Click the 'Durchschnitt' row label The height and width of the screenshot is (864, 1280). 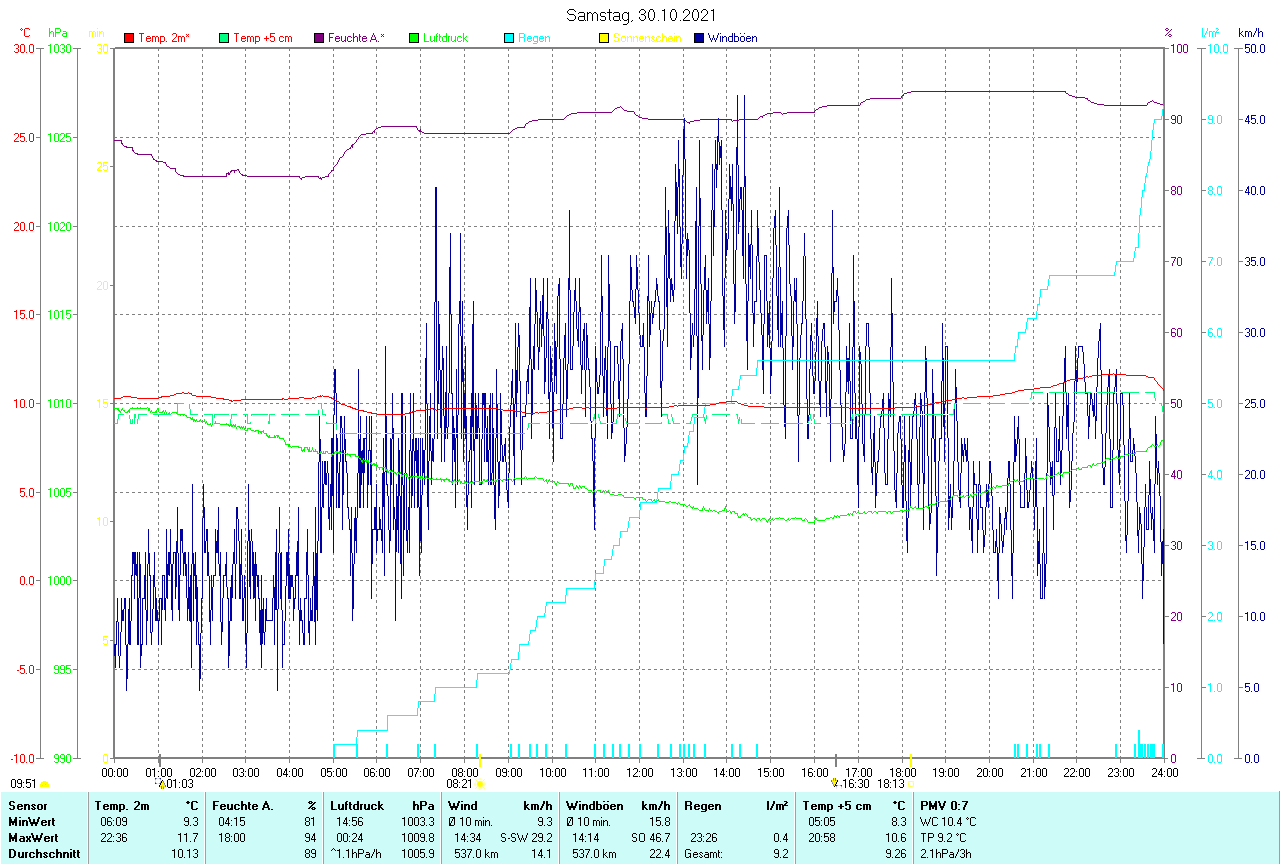coord(44,854)
